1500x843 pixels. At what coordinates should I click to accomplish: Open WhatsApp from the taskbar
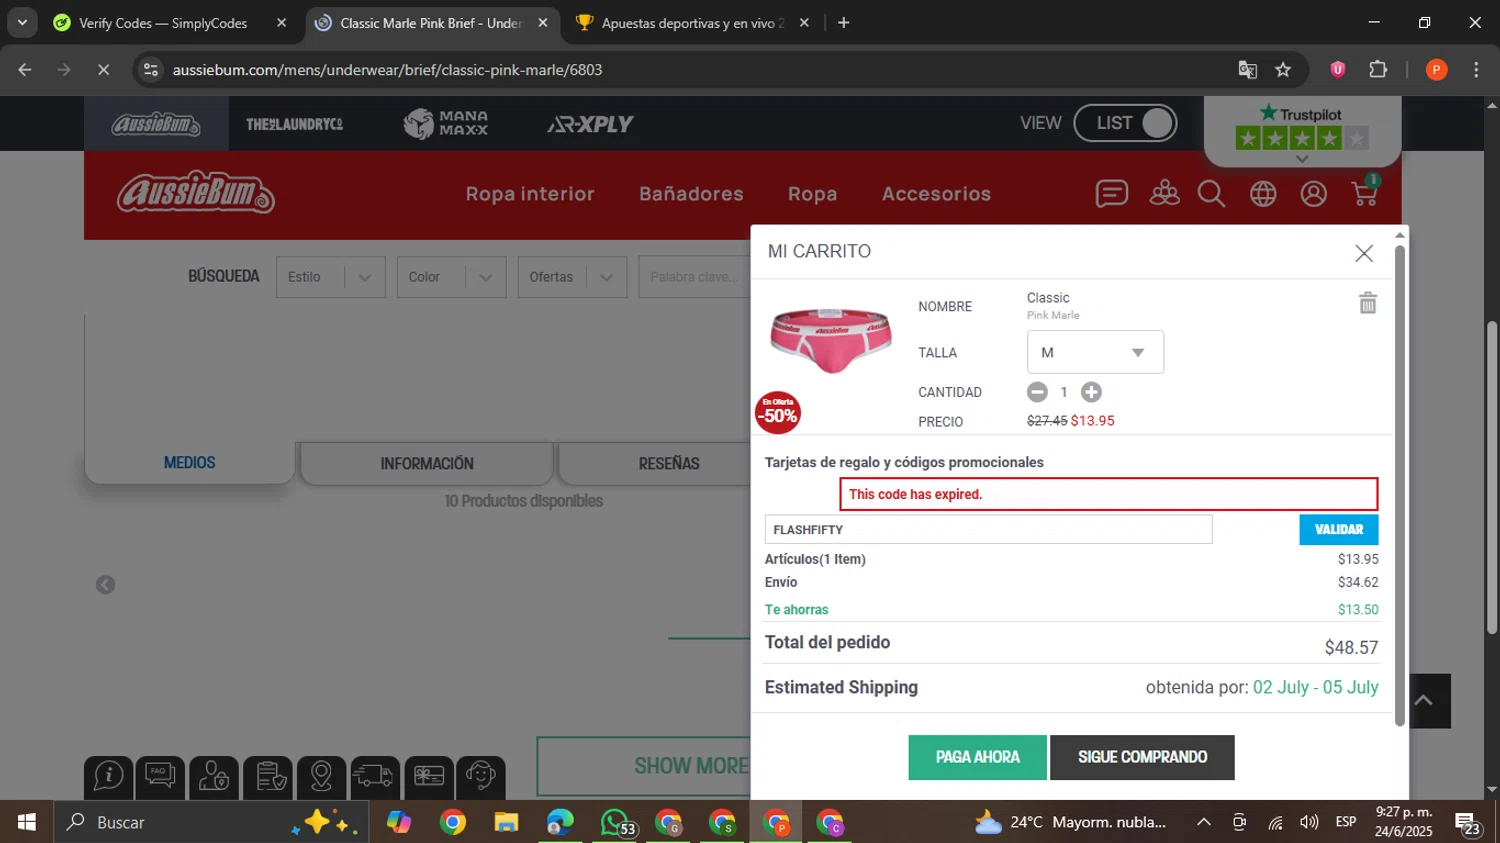pos(615,822)
